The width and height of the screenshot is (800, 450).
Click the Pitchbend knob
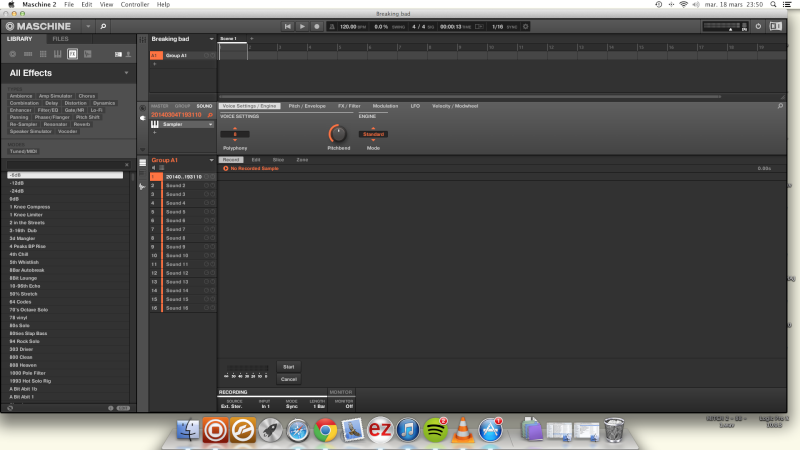tap(337, 134)
